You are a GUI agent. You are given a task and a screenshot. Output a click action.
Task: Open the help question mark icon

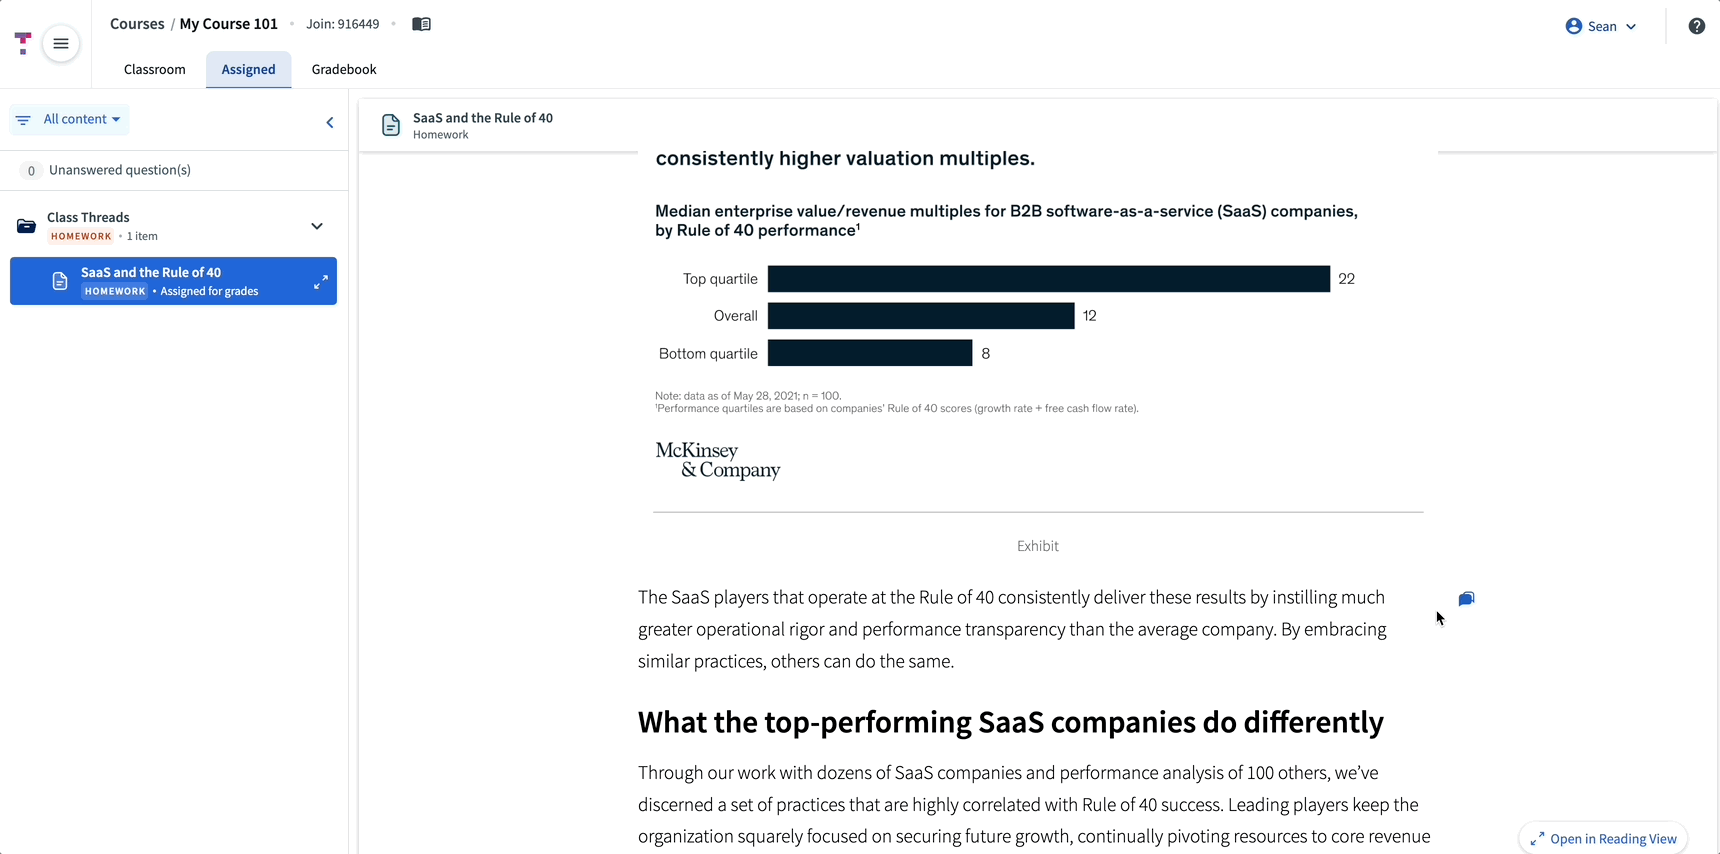coord(1696,26)
